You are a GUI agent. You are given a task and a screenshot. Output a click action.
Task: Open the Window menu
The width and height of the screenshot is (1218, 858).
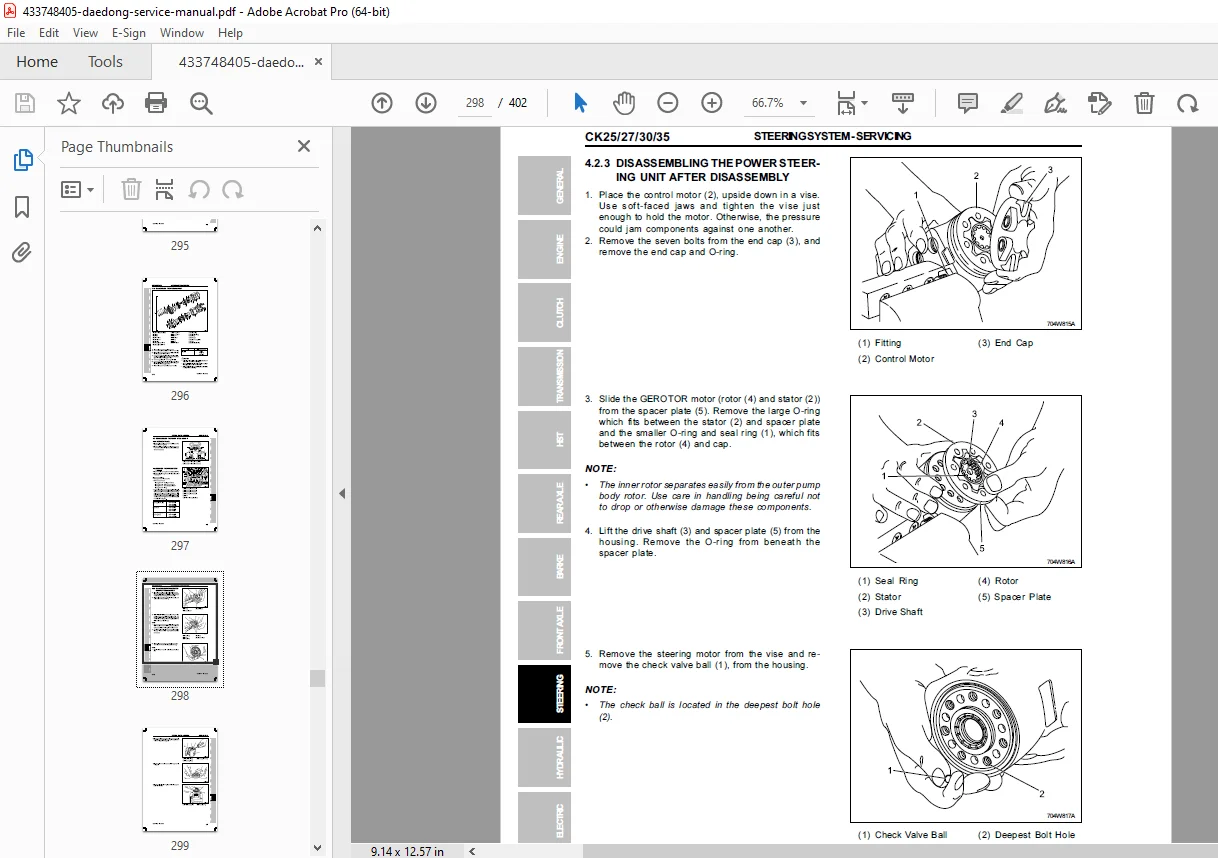(182, 32)
